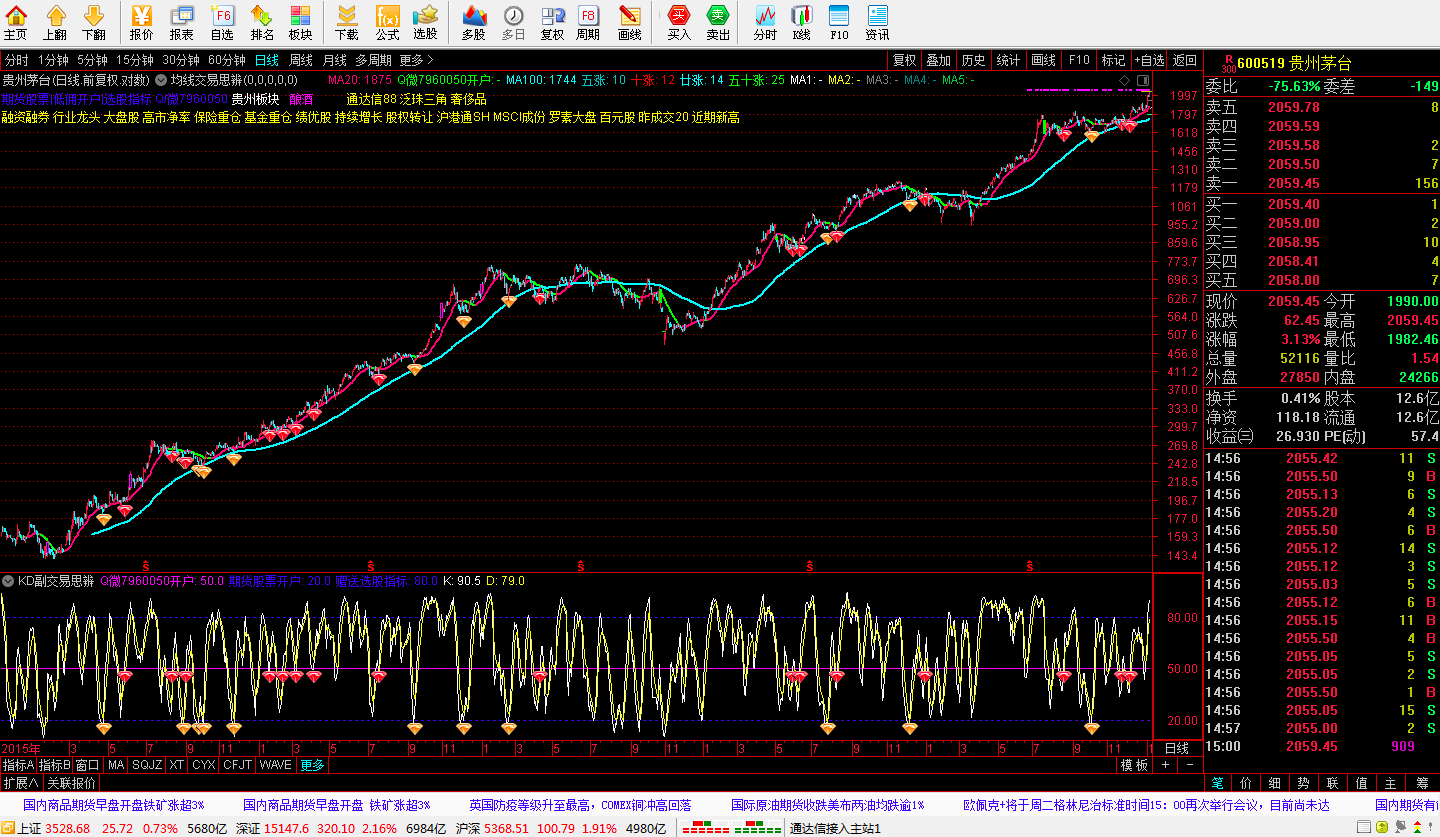Select the 画线 drawing tool icon

click(629, 22)
